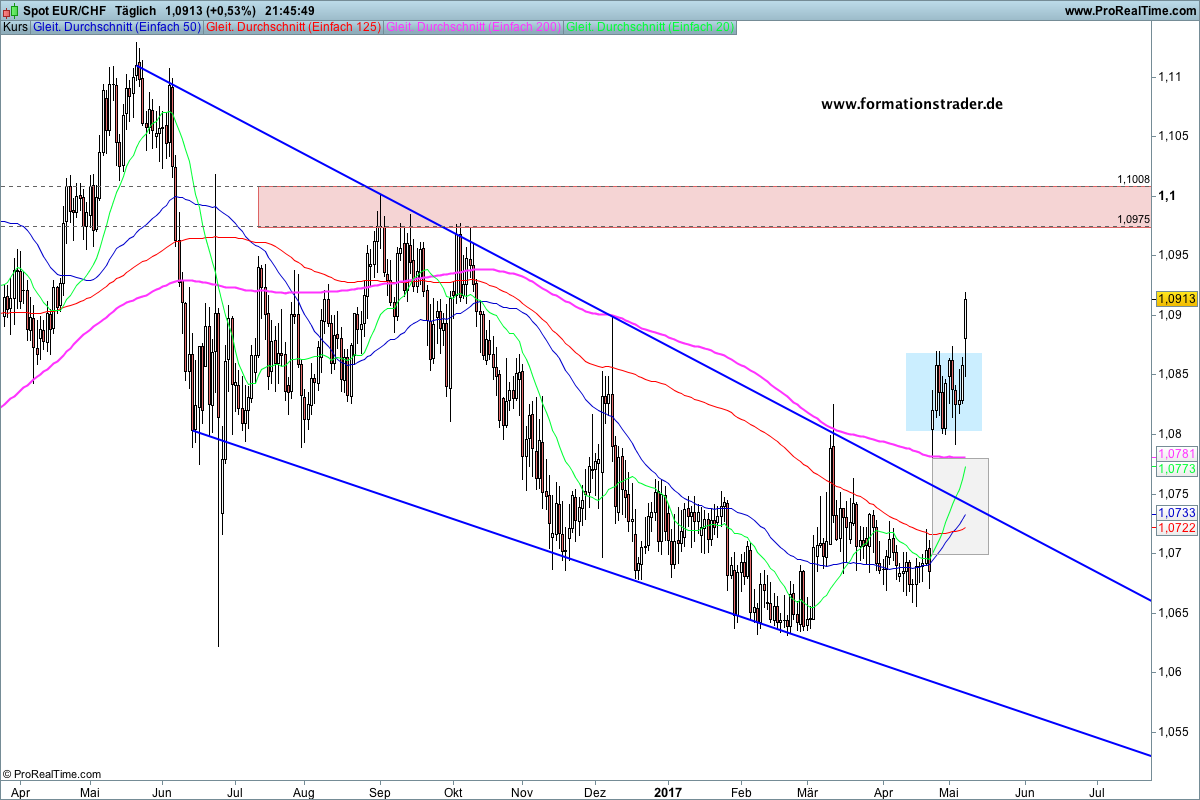Select the Kurs legend tab
This screenshot has height=800, width=1200.
15,27
